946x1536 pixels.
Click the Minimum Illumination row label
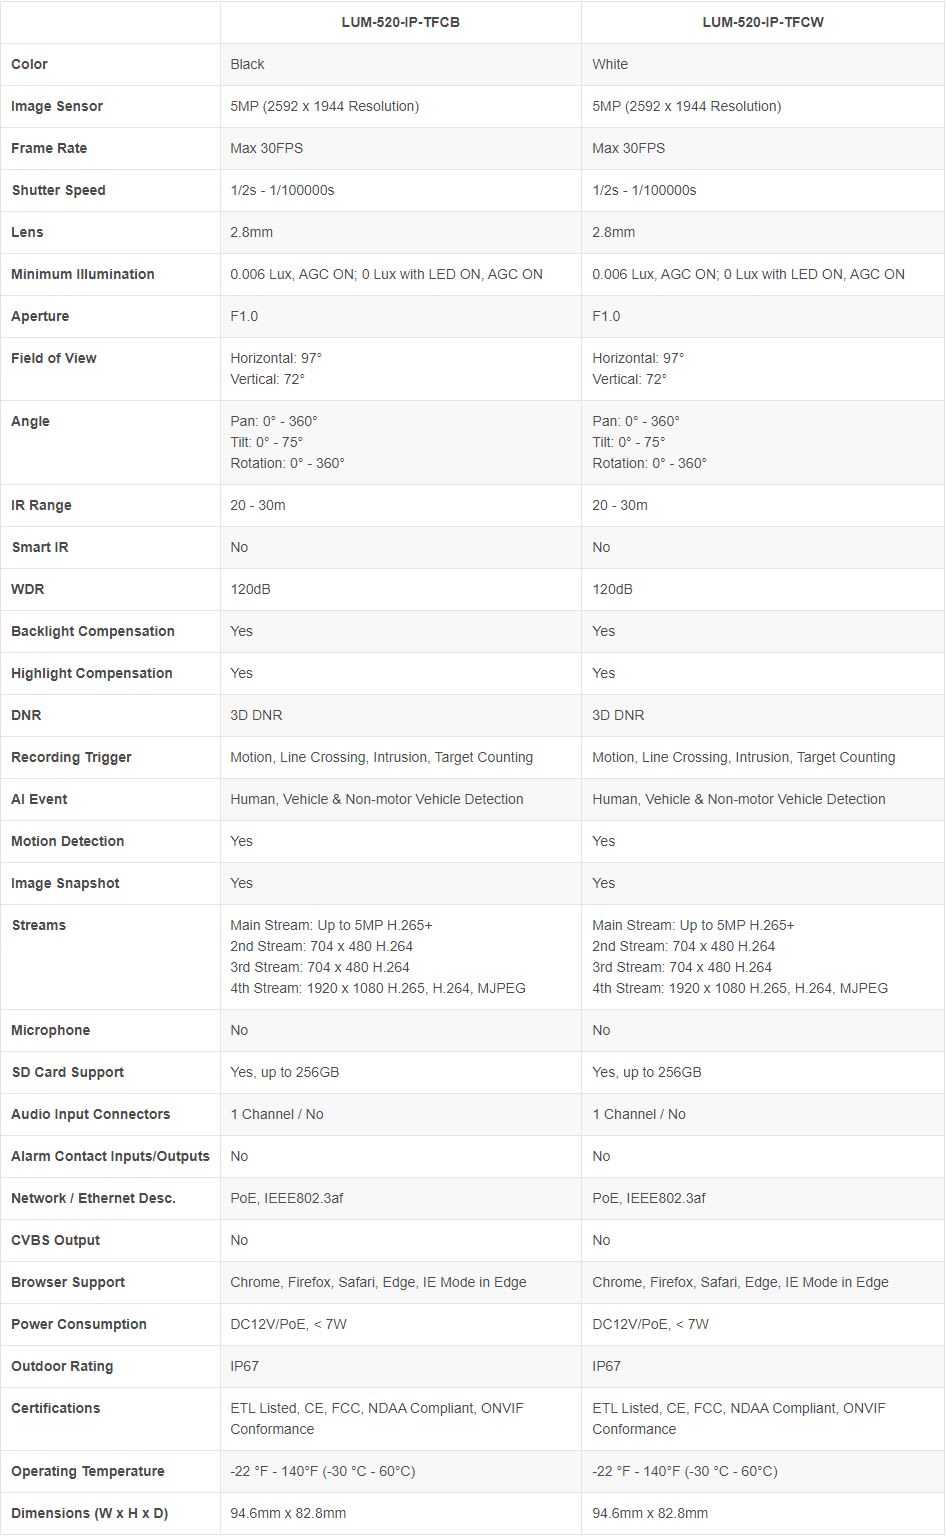(x=83, y=274)
